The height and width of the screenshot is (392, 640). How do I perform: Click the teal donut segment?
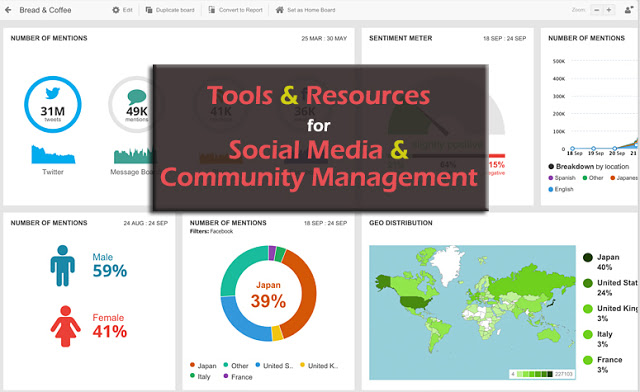tap(238, 267)
